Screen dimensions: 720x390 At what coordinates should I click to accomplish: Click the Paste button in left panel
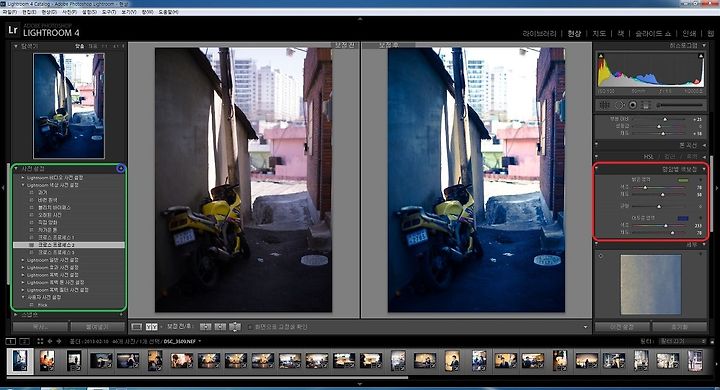[x=97, y=327]
